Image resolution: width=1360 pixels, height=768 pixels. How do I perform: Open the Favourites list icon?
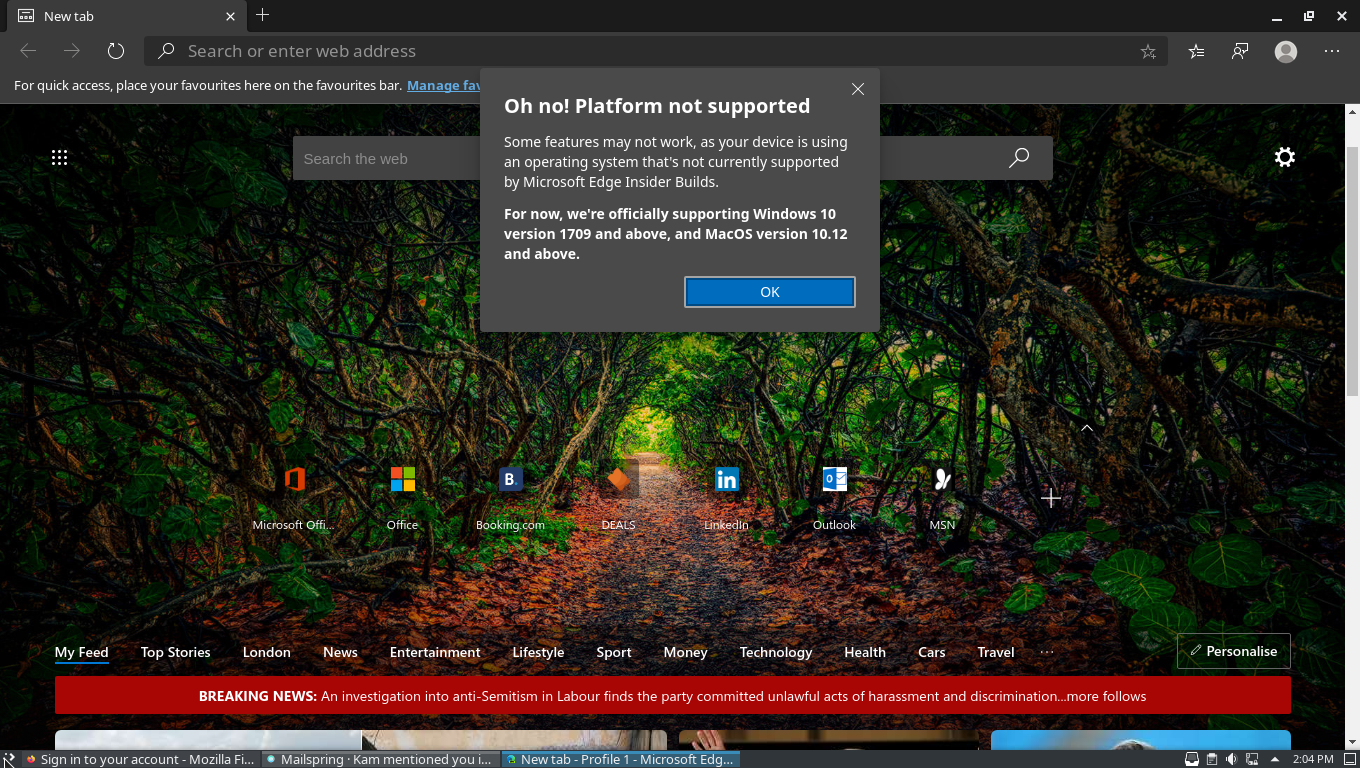[1196, 50]
